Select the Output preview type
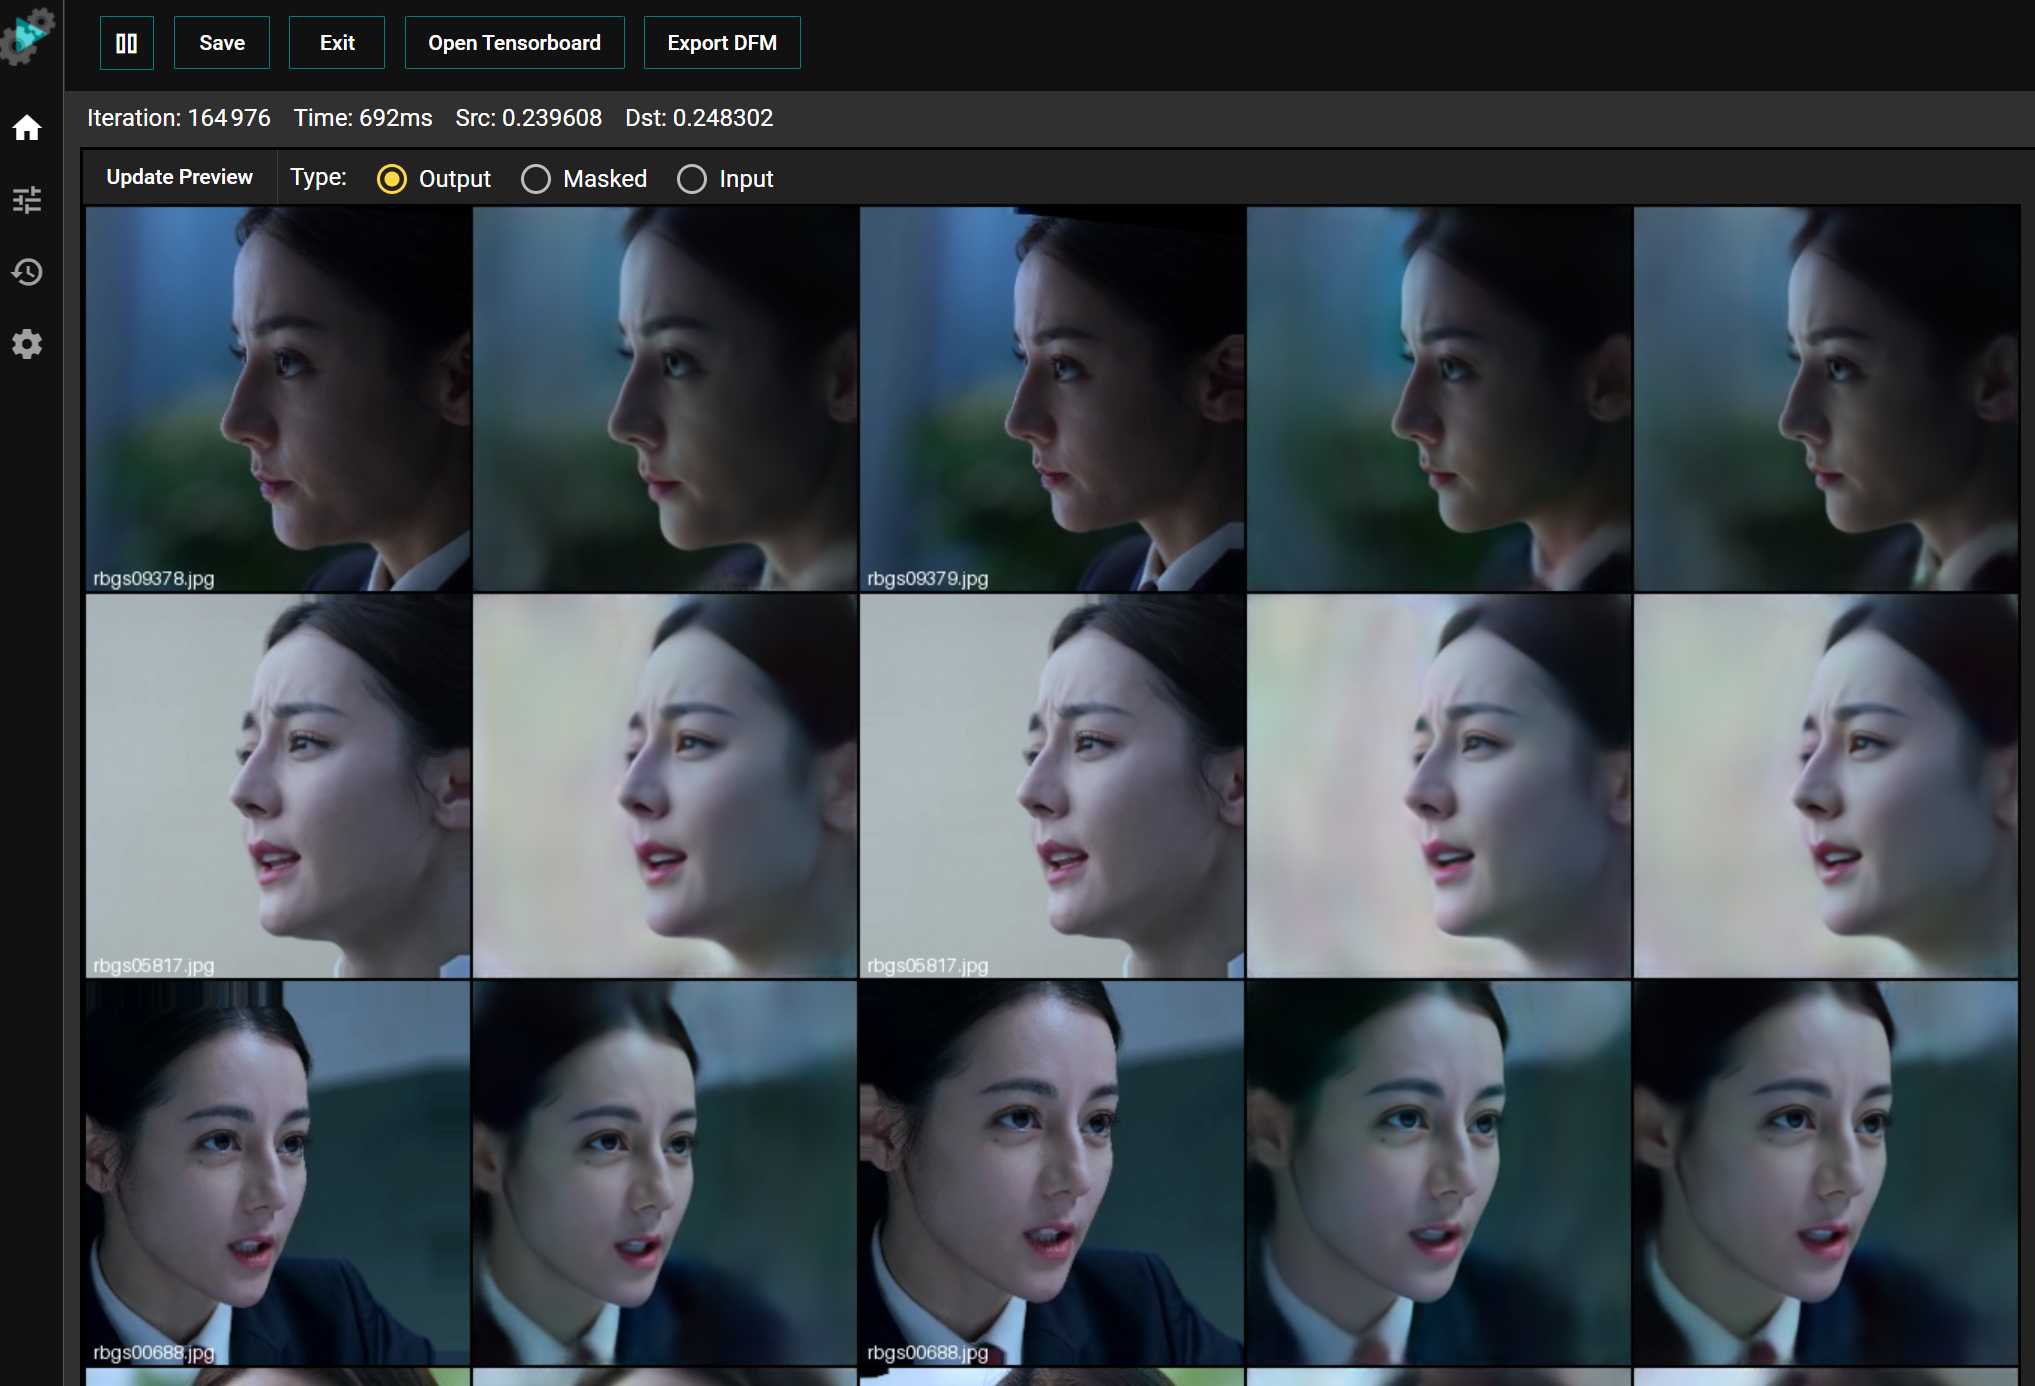 (392, 179)
